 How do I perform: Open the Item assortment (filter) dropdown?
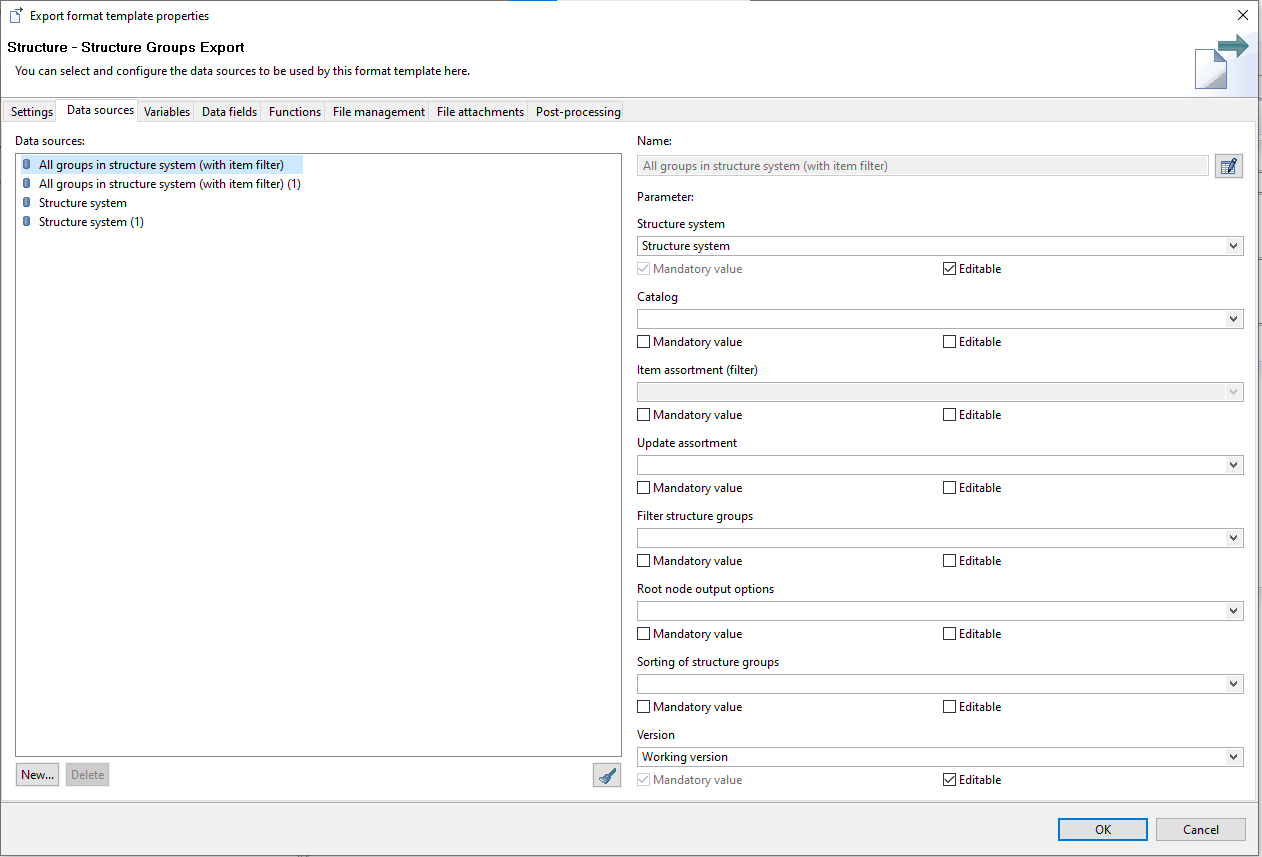pyautogui.click(x=940, y=392)
